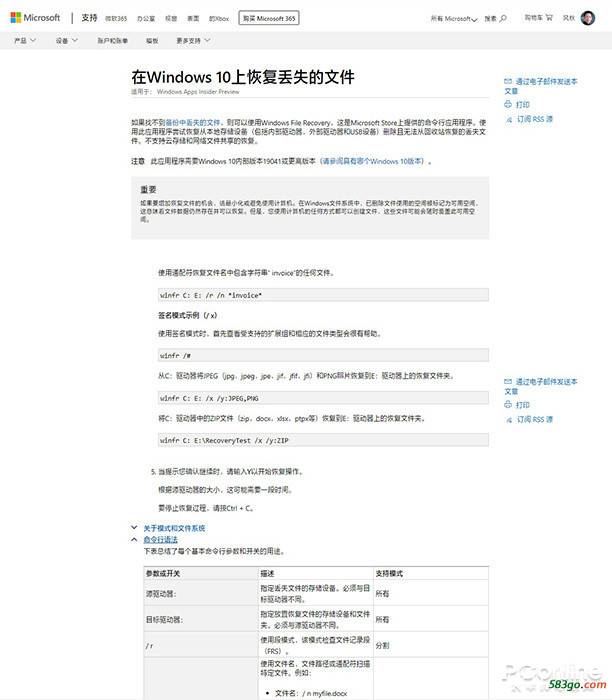
Task: Click the 重要 notice heading
Action: click(x=148, y=190)
